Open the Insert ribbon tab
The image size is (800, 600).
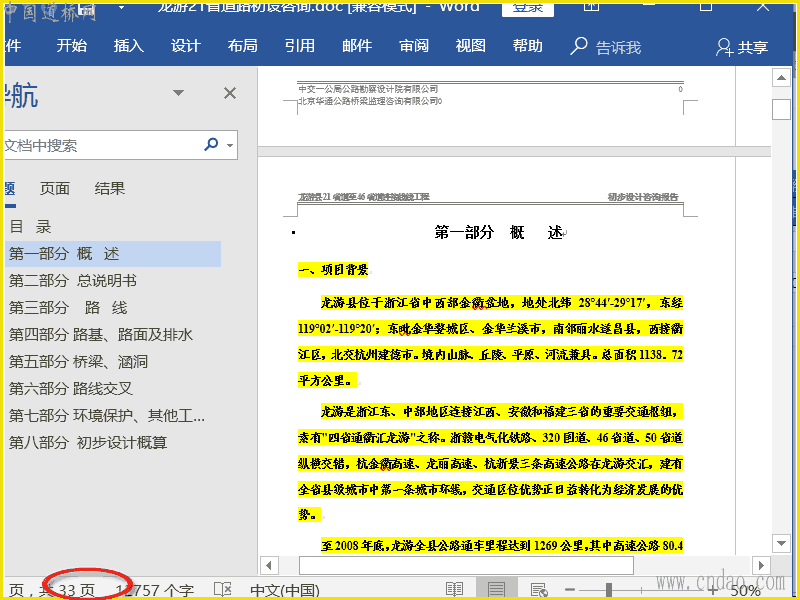(x=129, y=46)
